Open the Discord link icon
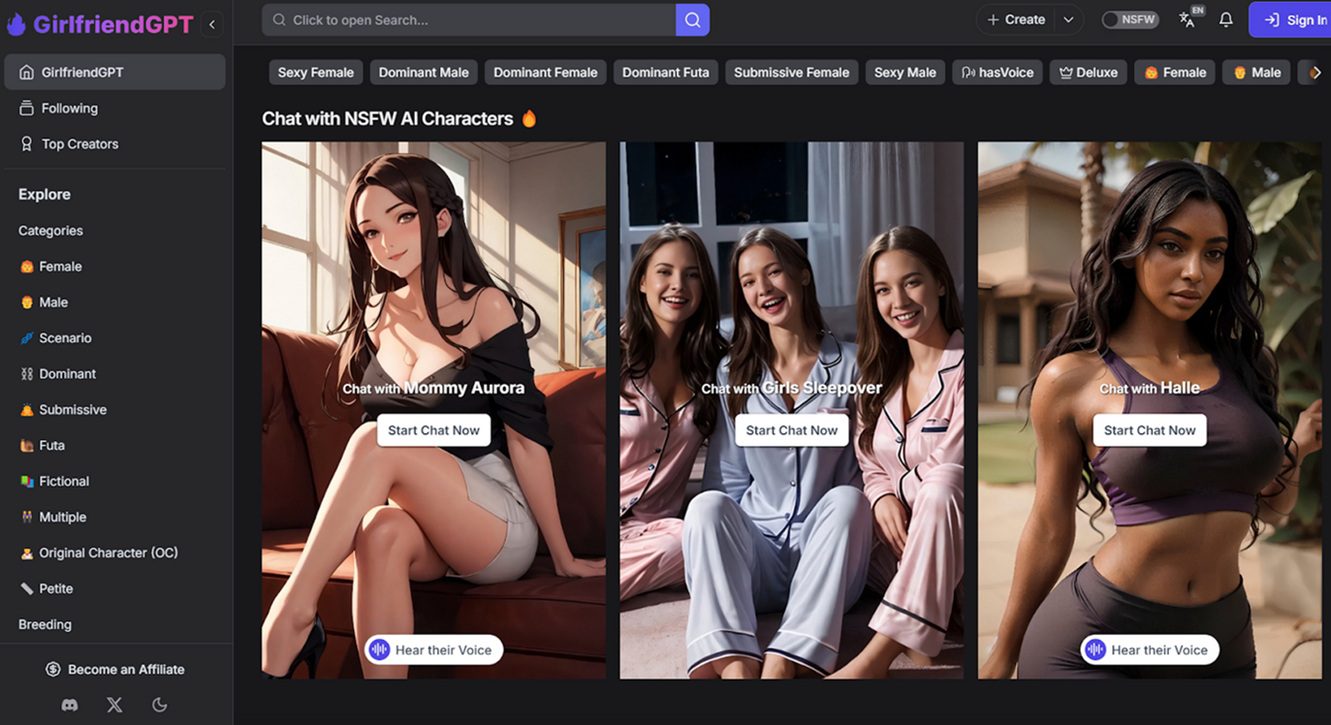Viewport: 1331px width, 725px height. click(70, 705)
